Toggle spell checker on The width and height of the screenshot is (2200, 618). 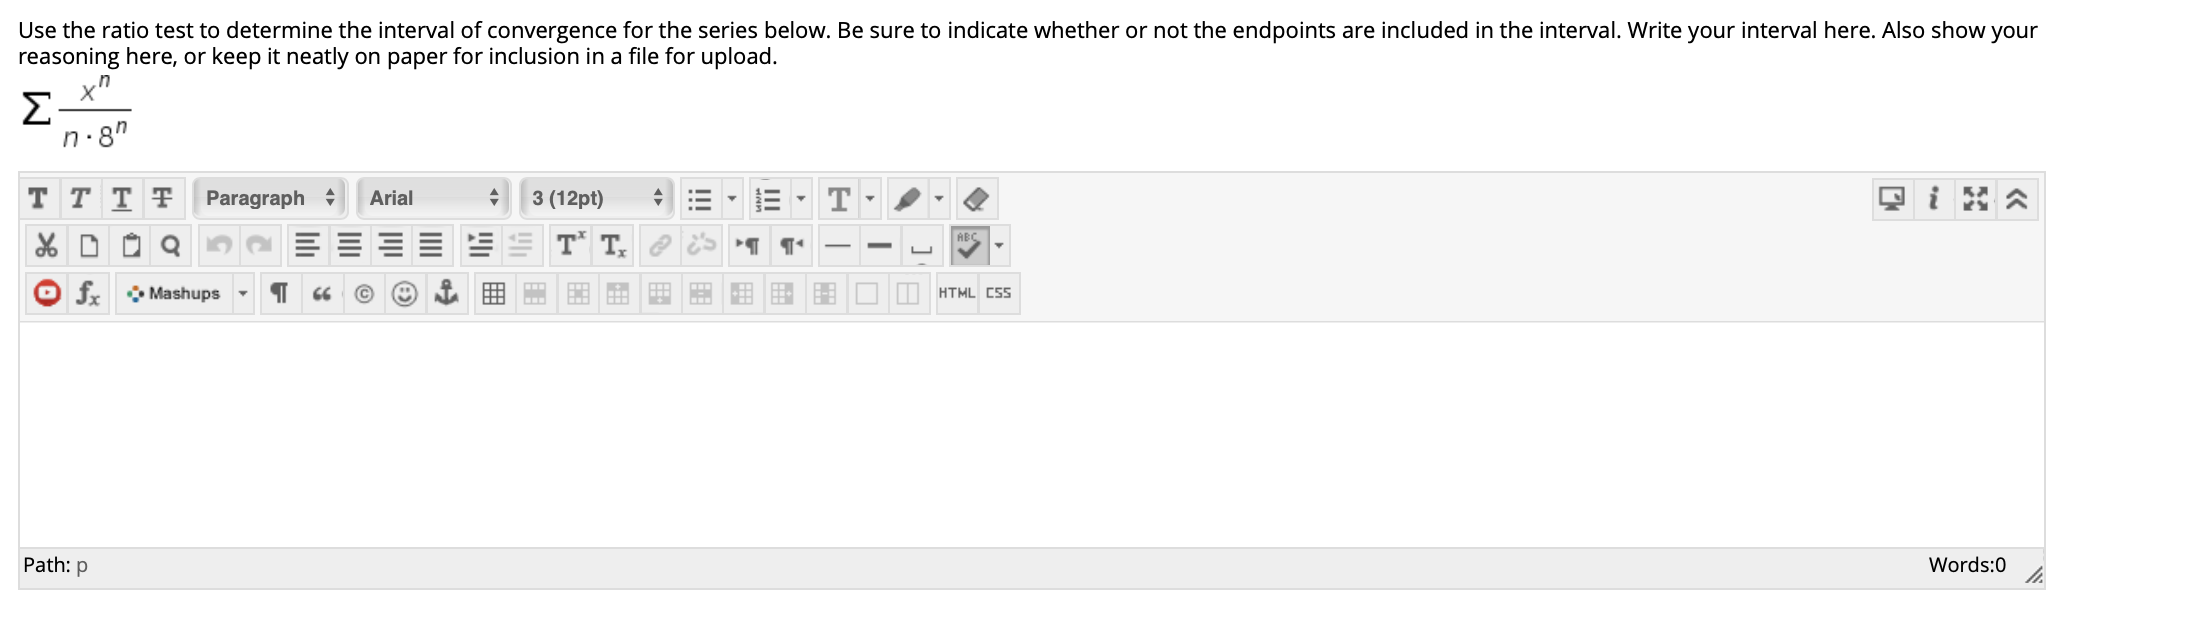point(968,243)
